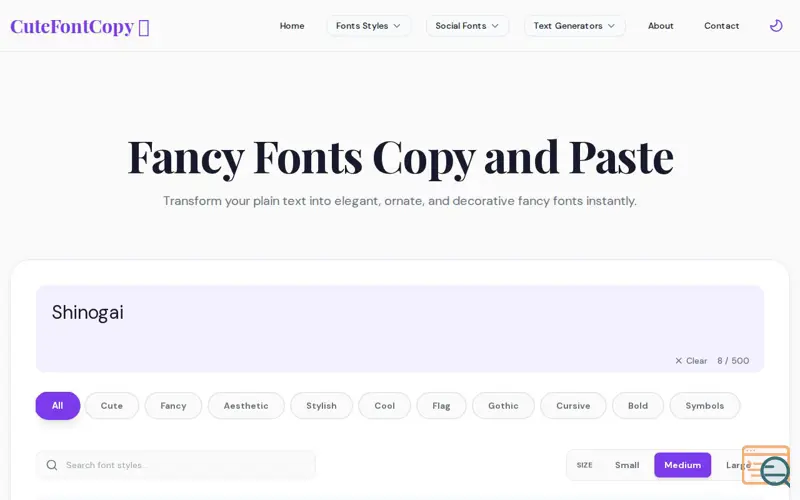Image resolution: width=800 pixels, height=500 pixels.
Task: Click the search magnifier icon
Action: click(52, 465)
